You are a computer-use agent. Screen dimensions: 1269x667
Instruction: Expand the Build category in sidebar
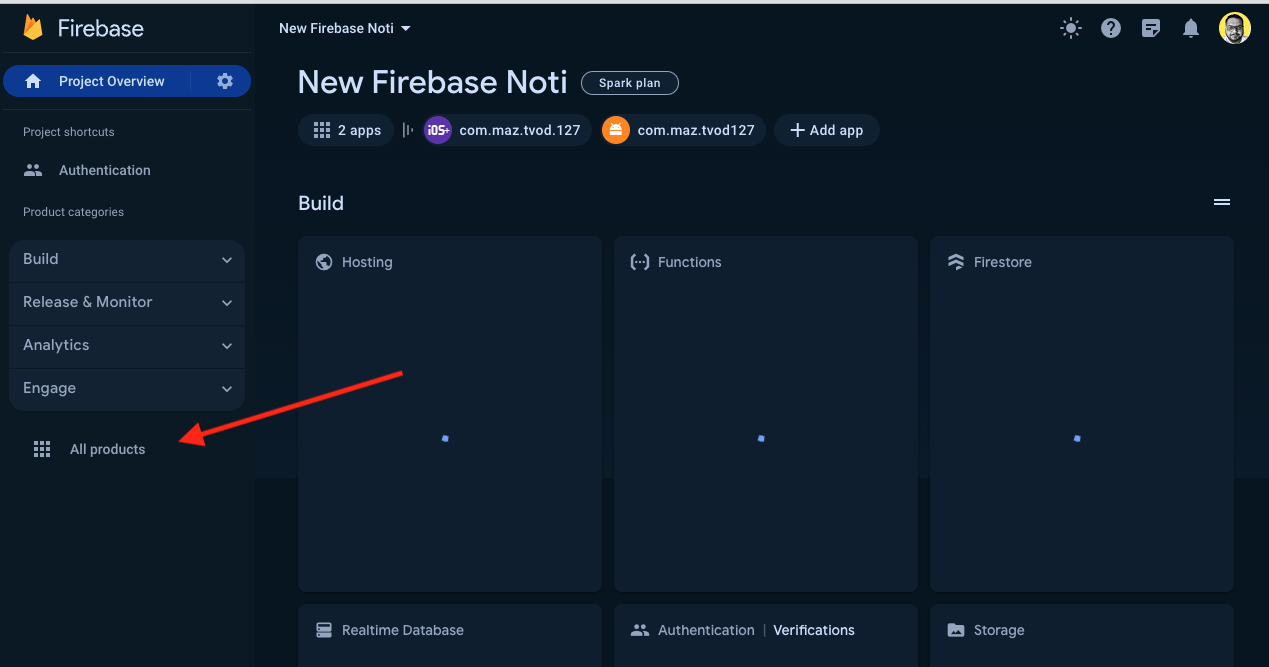tap(127, 259)
